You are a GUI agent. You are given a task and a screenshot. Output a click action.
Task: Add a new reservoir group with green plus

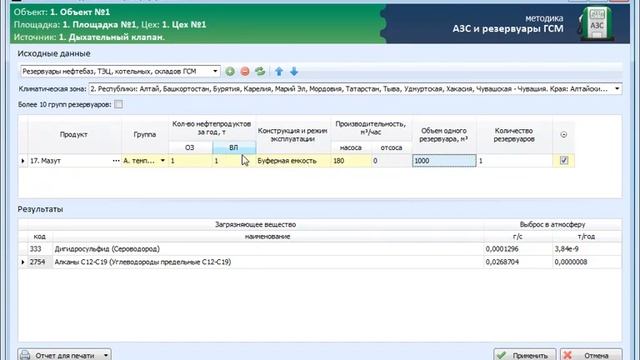tap(230, 71)
